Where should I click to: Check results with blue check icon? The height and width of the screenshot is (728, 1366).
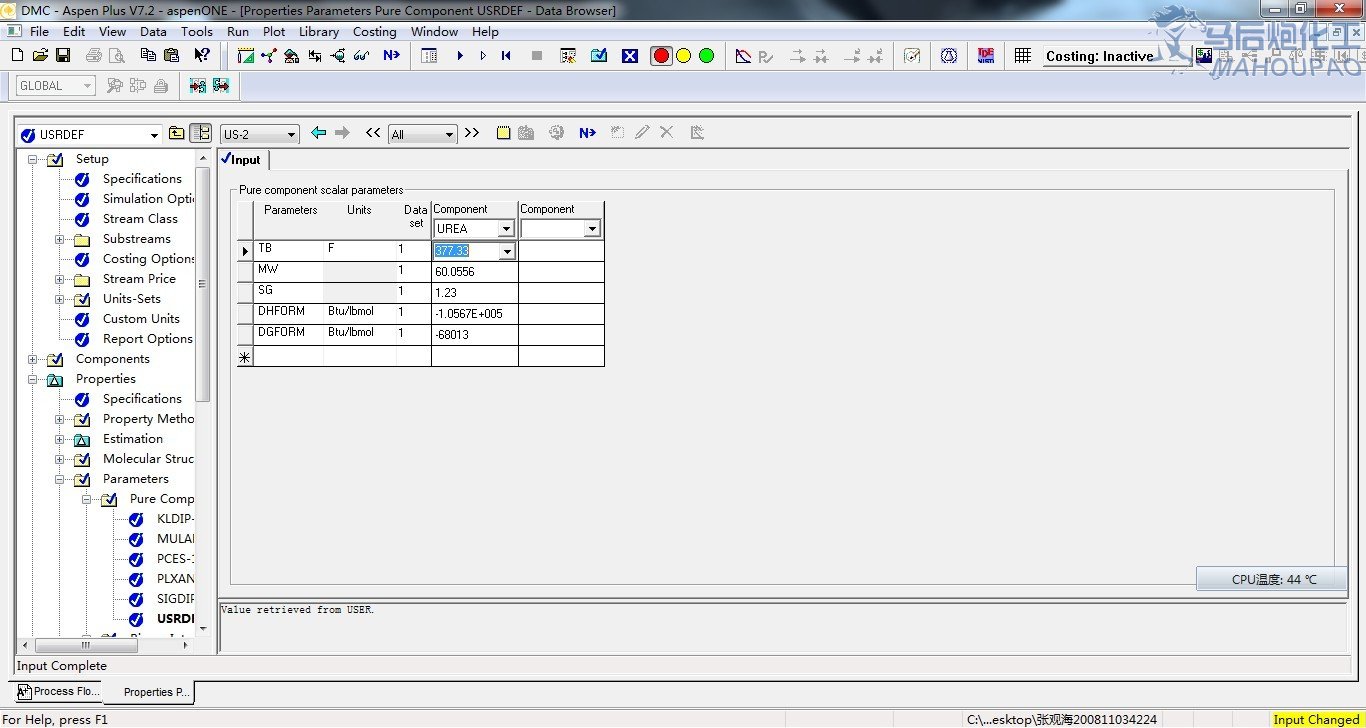(x=598, y=56)
